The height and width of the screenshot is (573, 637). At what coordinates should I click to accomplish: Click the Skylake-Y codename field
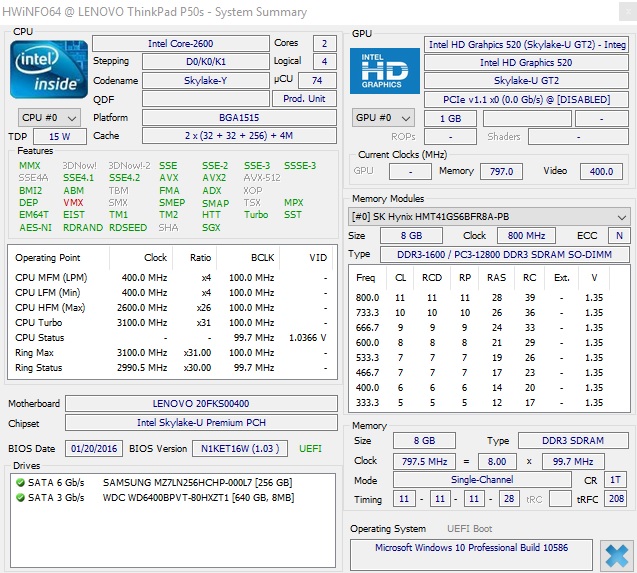pyautogui.click(x=208, y=81)
